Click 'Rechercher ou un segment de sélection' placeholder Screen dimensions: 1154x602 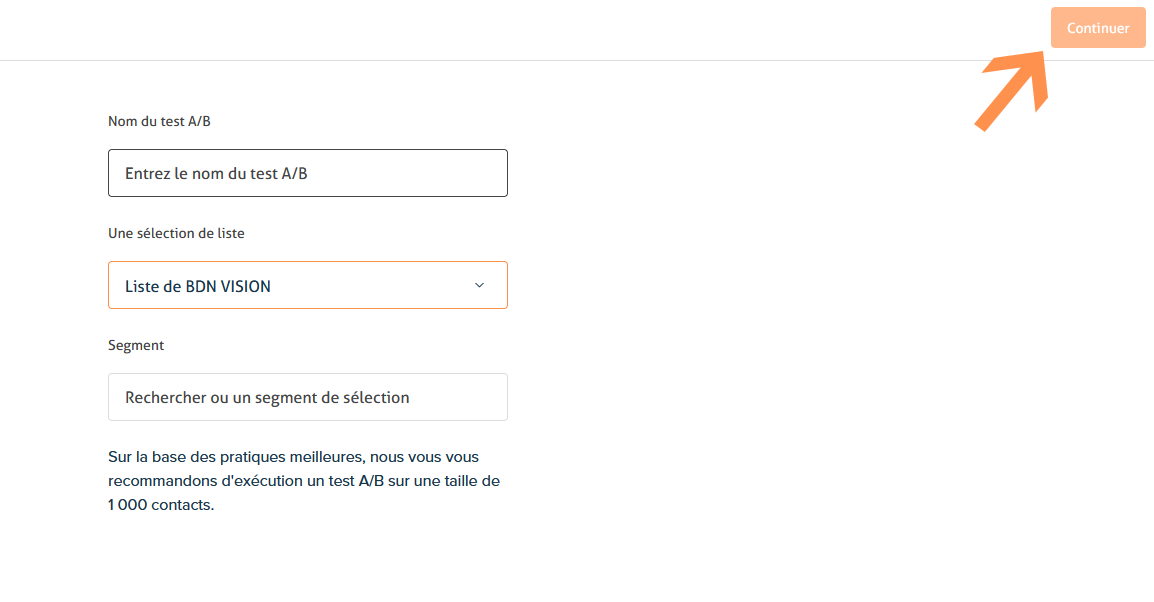coord(266,397)
